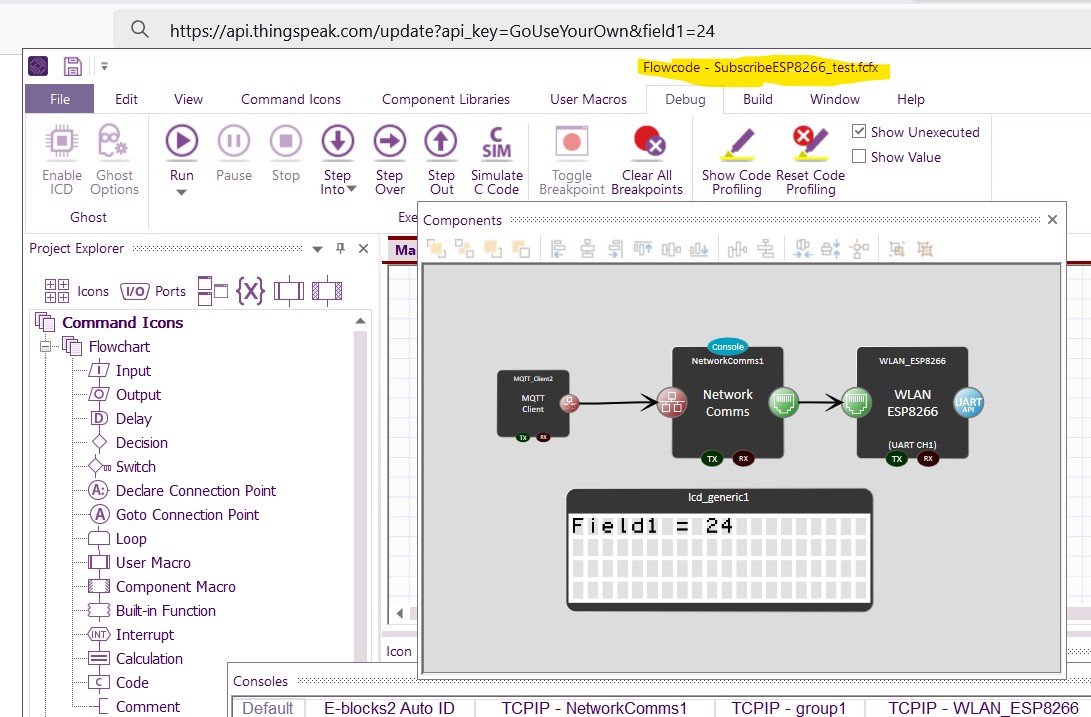Enable the Show Value checkbox
Image resolution: width=1091 pixels, height=717 pixels.
858,157
